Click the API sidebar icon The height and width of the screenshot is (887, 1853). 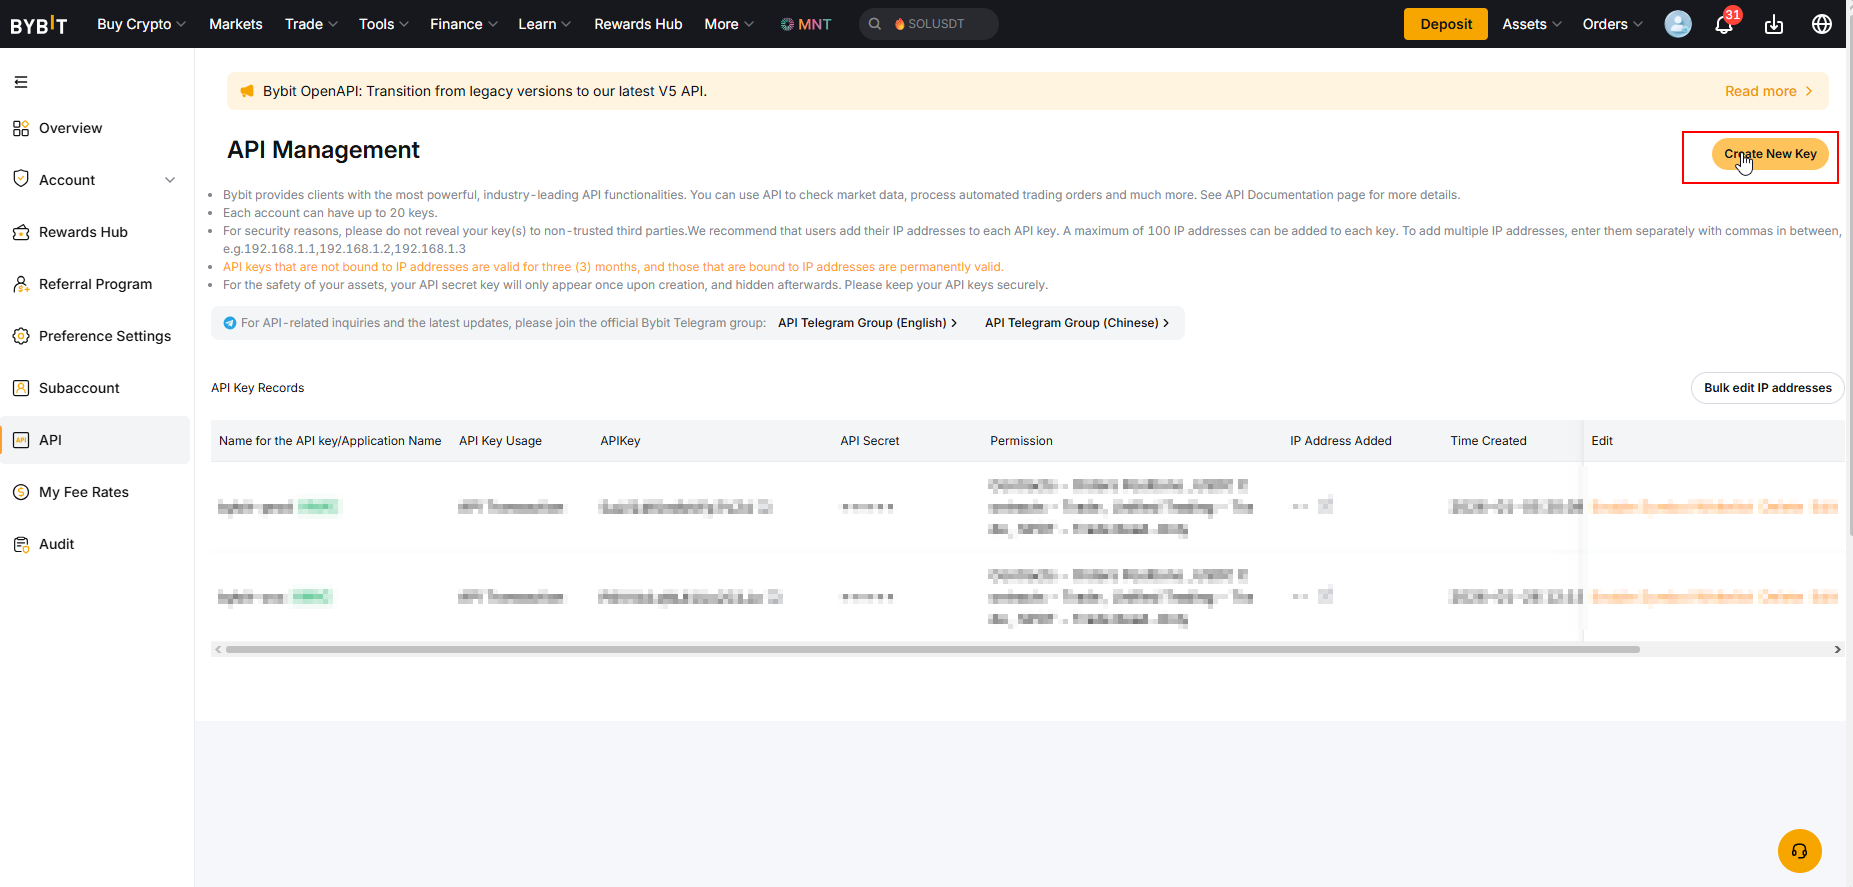21,440
